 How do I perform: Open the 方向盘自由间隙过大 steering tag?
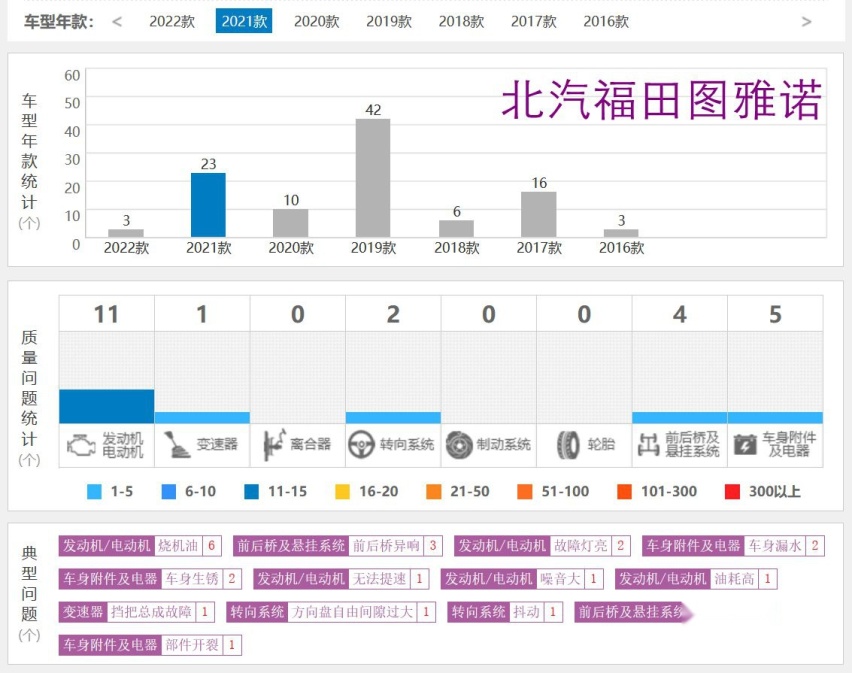pos(331,612)
